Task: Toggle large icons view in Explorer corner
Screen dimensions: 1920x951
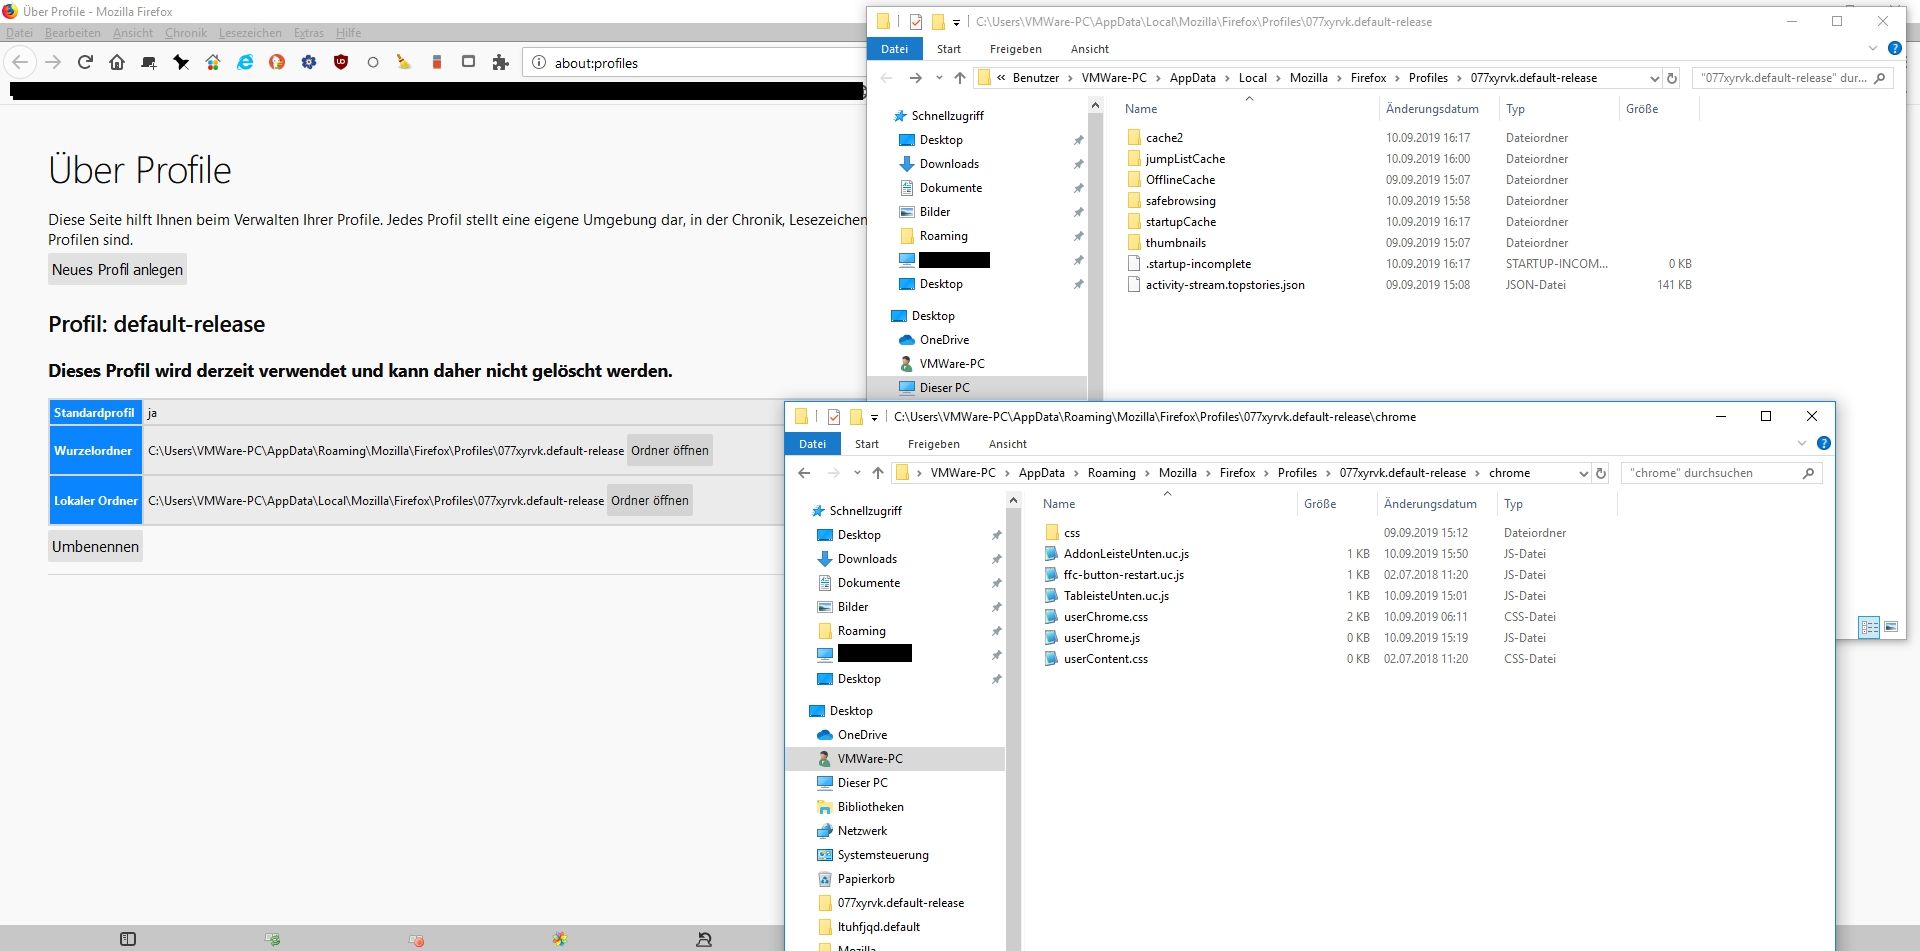Action: (x=1891, y=627)
